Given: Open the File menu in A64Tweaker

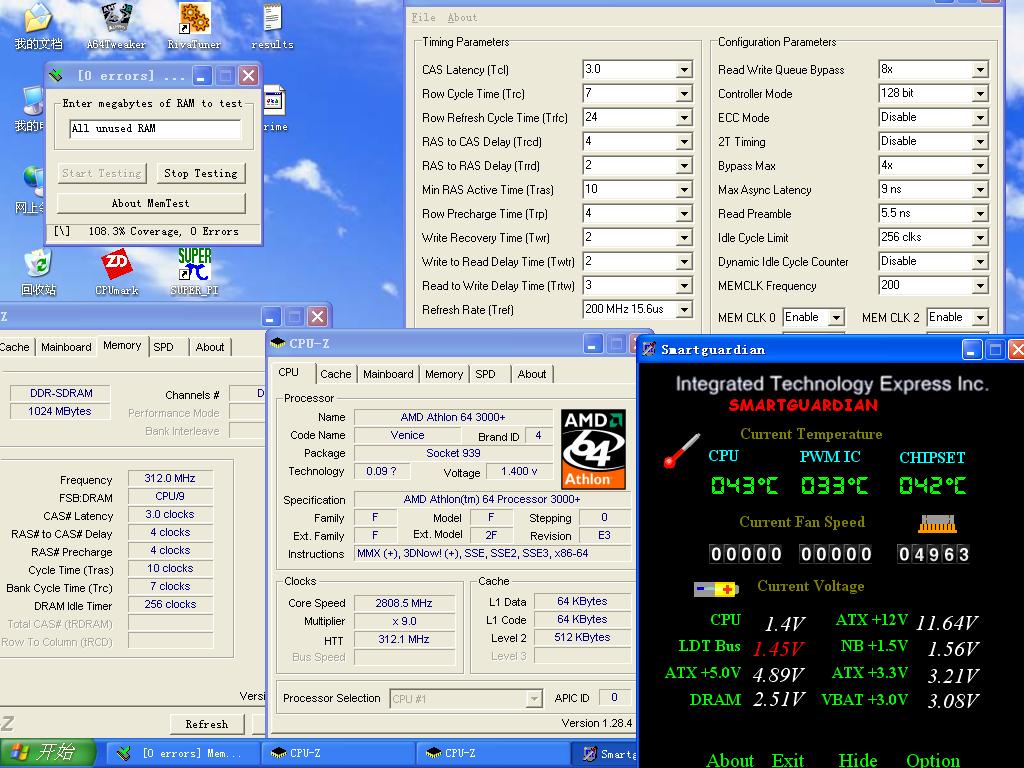Looking at the screenshot, I should point(423,18).
